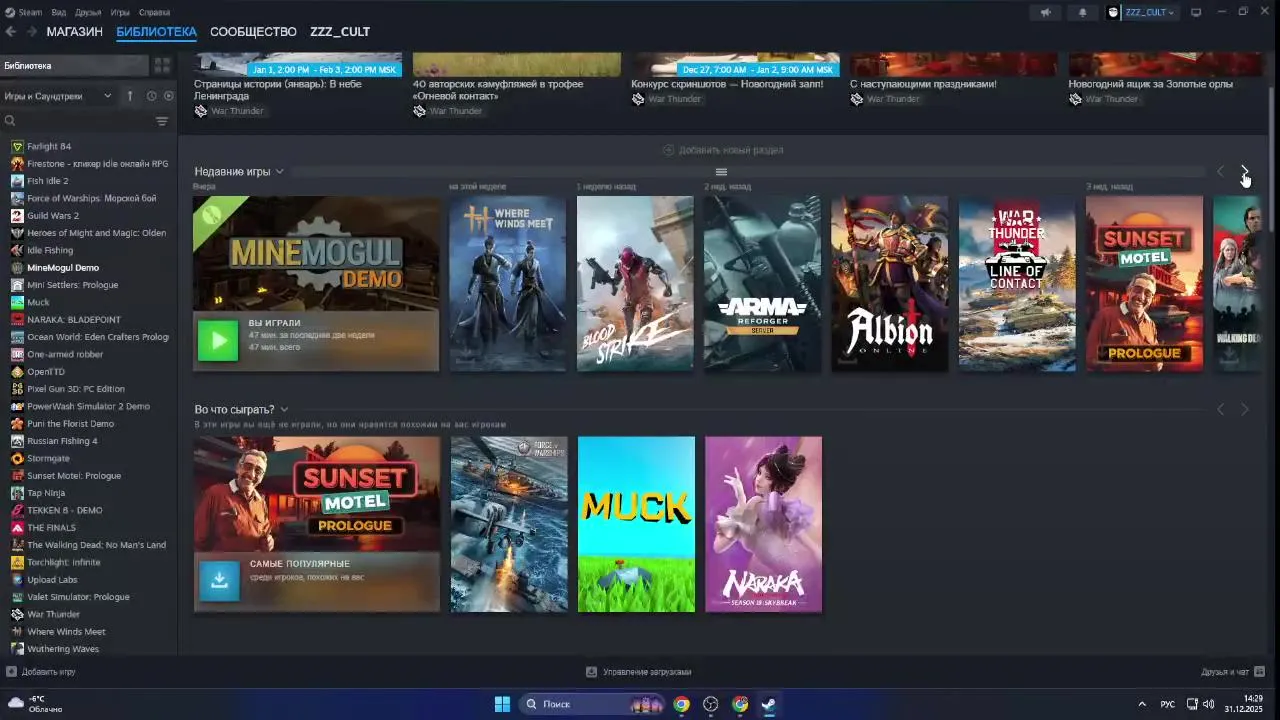Image resolution: width=1280 pixels, height=720 pixels.
Task: Go to the БИБЛИОТЕКА tab
Action: click(x=156, y=32)
